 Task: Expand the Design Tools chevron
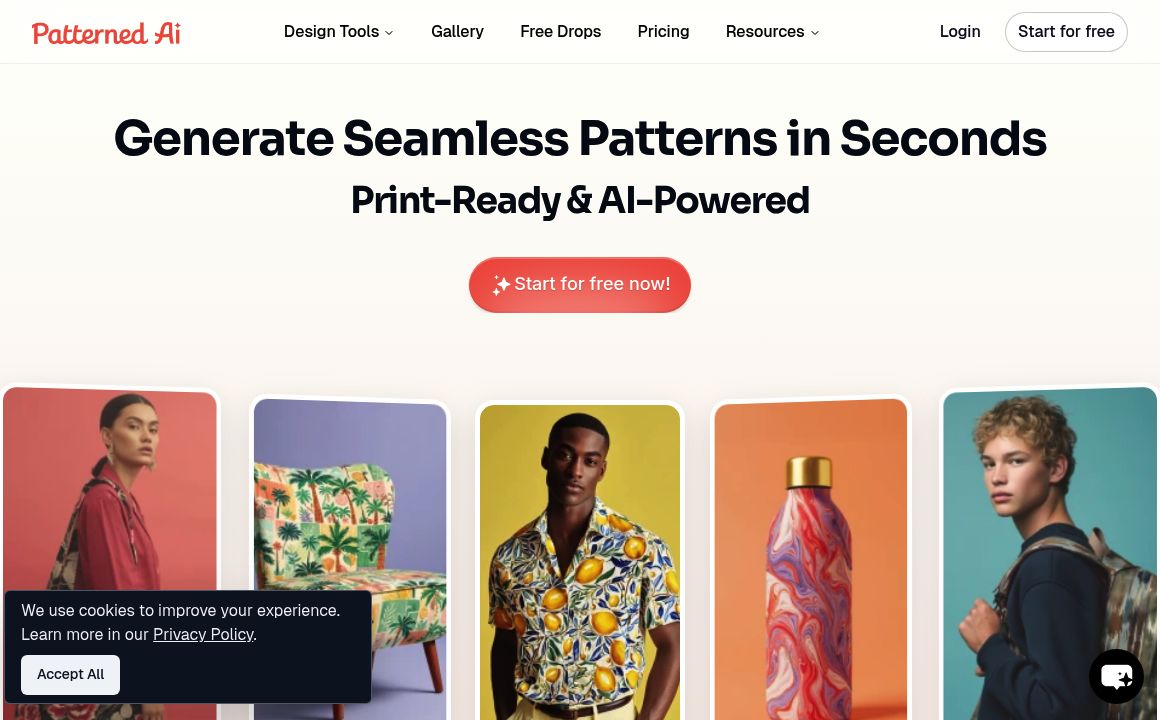[389, 33]
